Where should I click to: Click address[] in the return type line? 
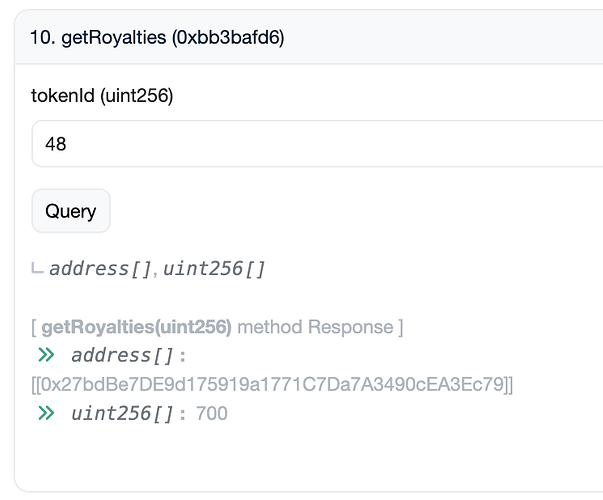pyautogui.click(x=100, y=268)
